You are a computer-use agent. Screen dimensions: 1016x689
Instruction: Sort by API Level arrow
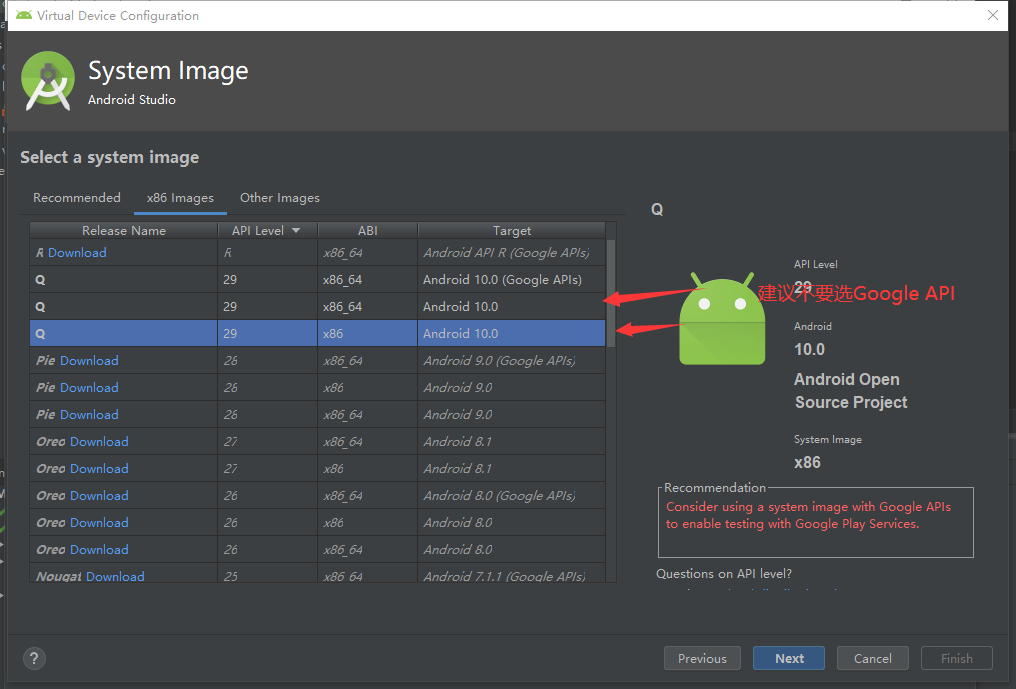(x=296, y=231)
